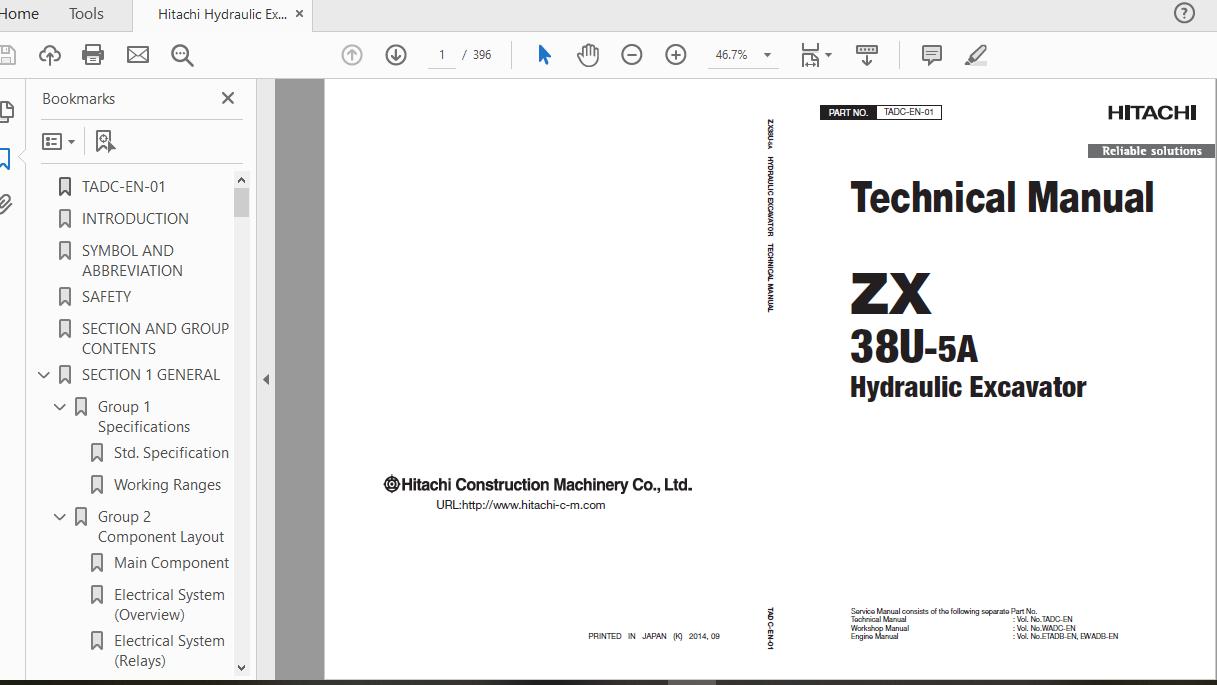
Task: Close the Bookmarks panel
Action: (x=228, y=98)
